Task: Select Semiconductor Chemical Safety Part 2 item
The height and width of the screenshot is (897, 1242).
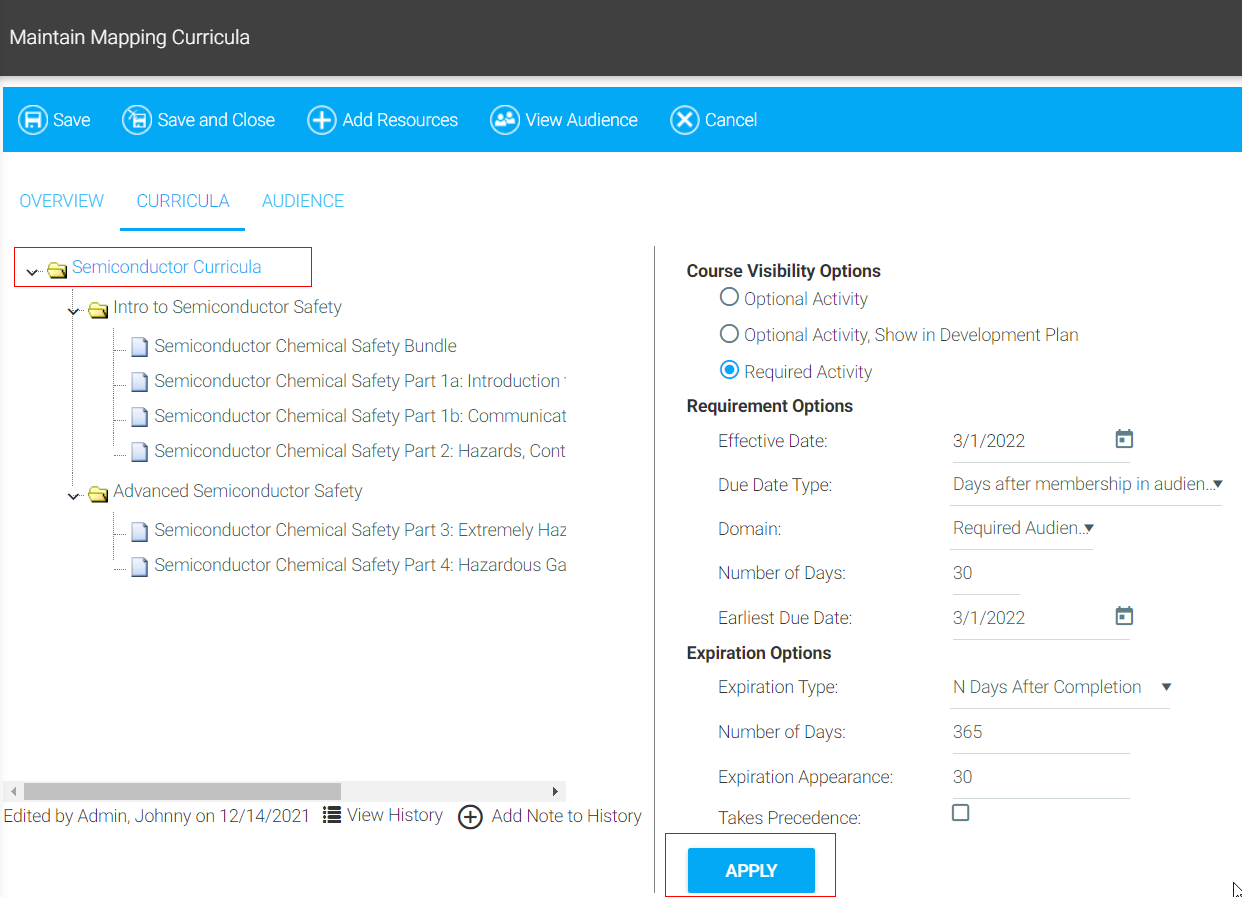Action: click(x=360, y=451)
